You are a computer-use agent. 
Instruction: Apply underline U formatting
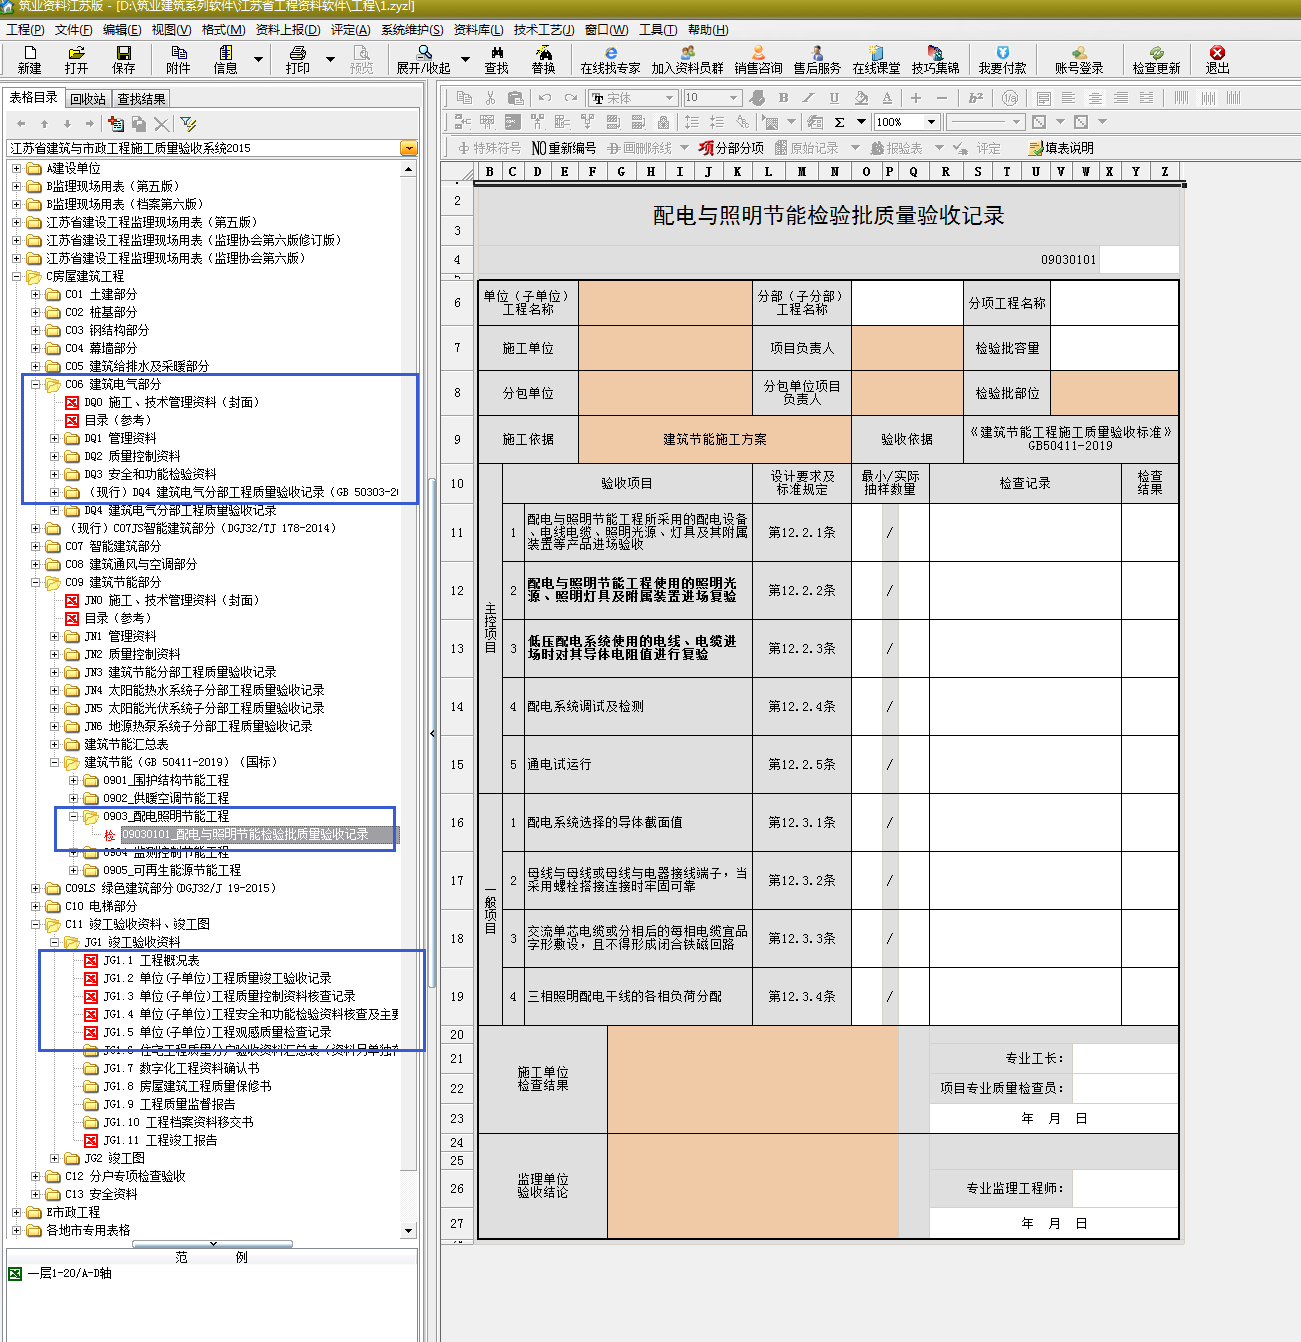(x=835, y=97)
